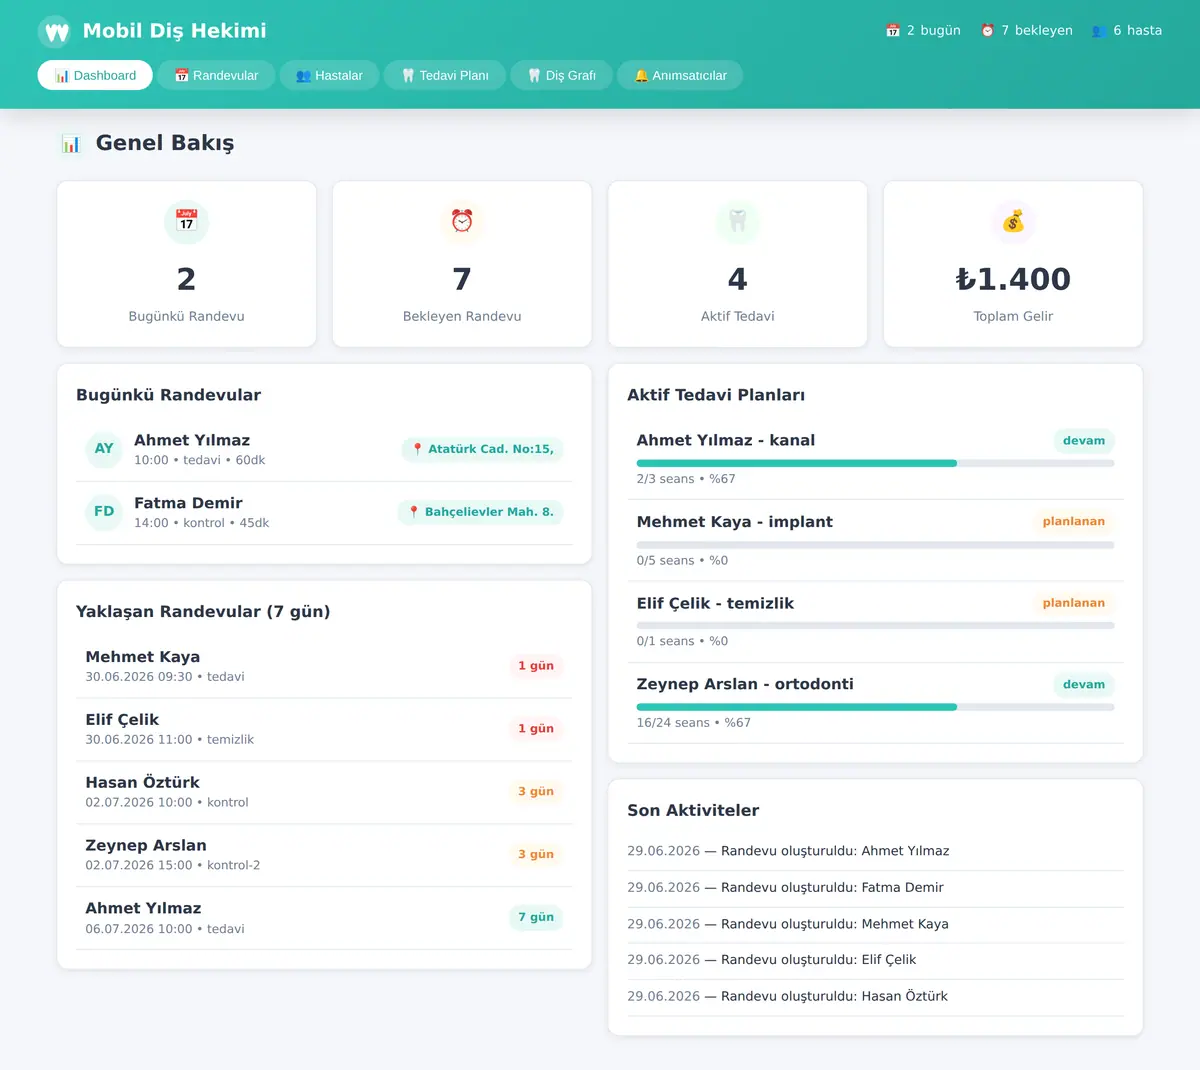
Task: Go to the Hastalar tab
Action: (329, 75)
